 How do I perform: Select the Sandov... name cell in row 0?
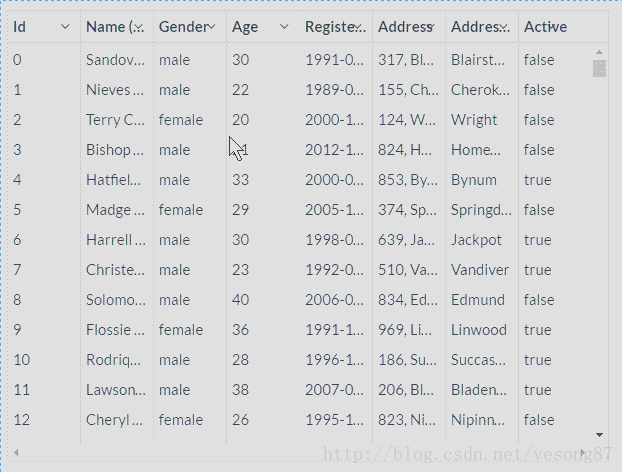[115, 60]
